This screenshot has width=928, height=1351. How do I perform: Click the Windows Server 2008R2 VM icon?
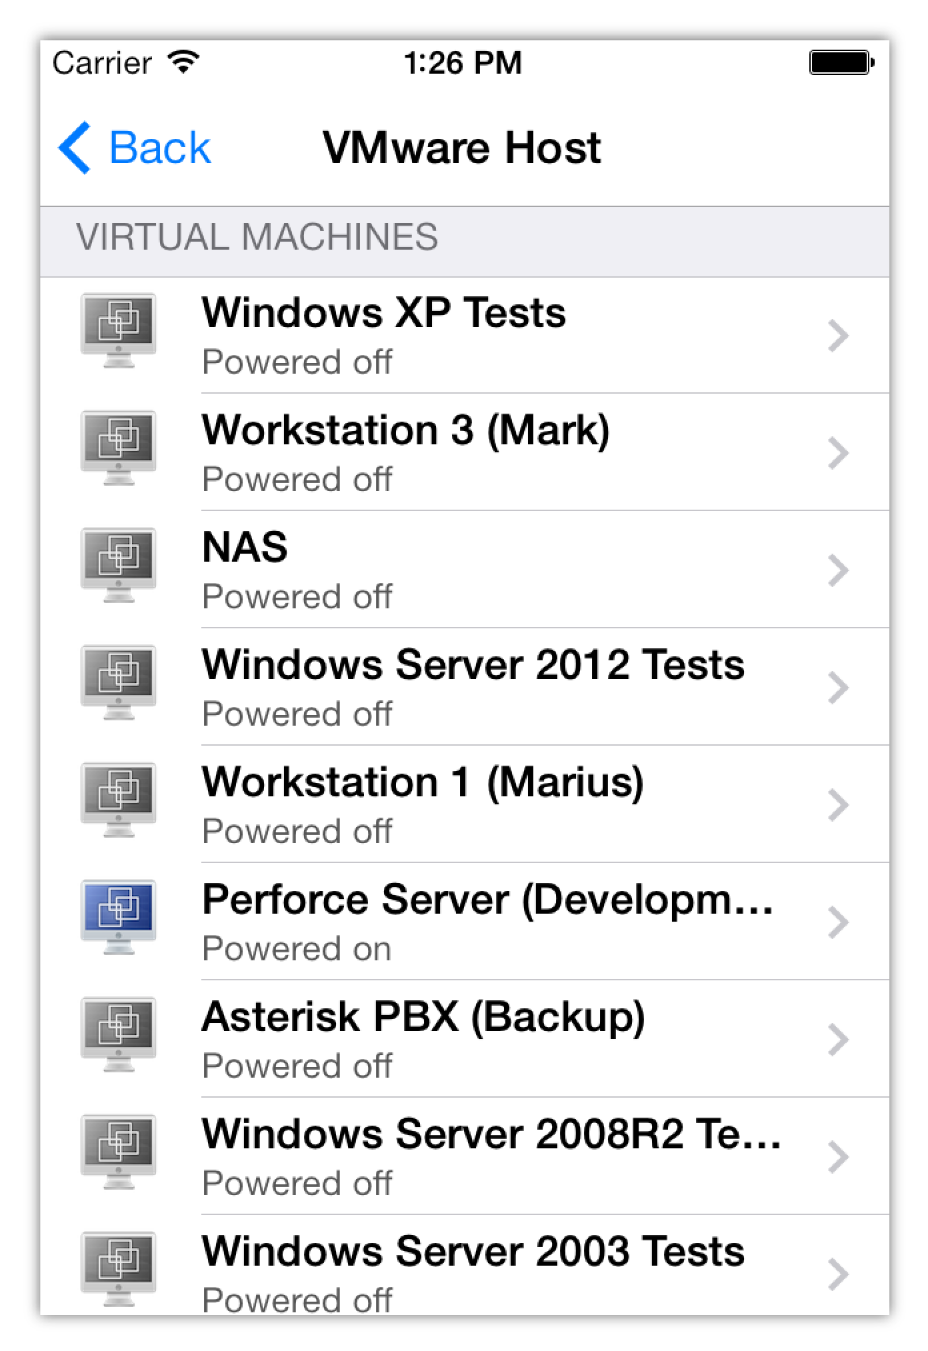(119, 1152)
